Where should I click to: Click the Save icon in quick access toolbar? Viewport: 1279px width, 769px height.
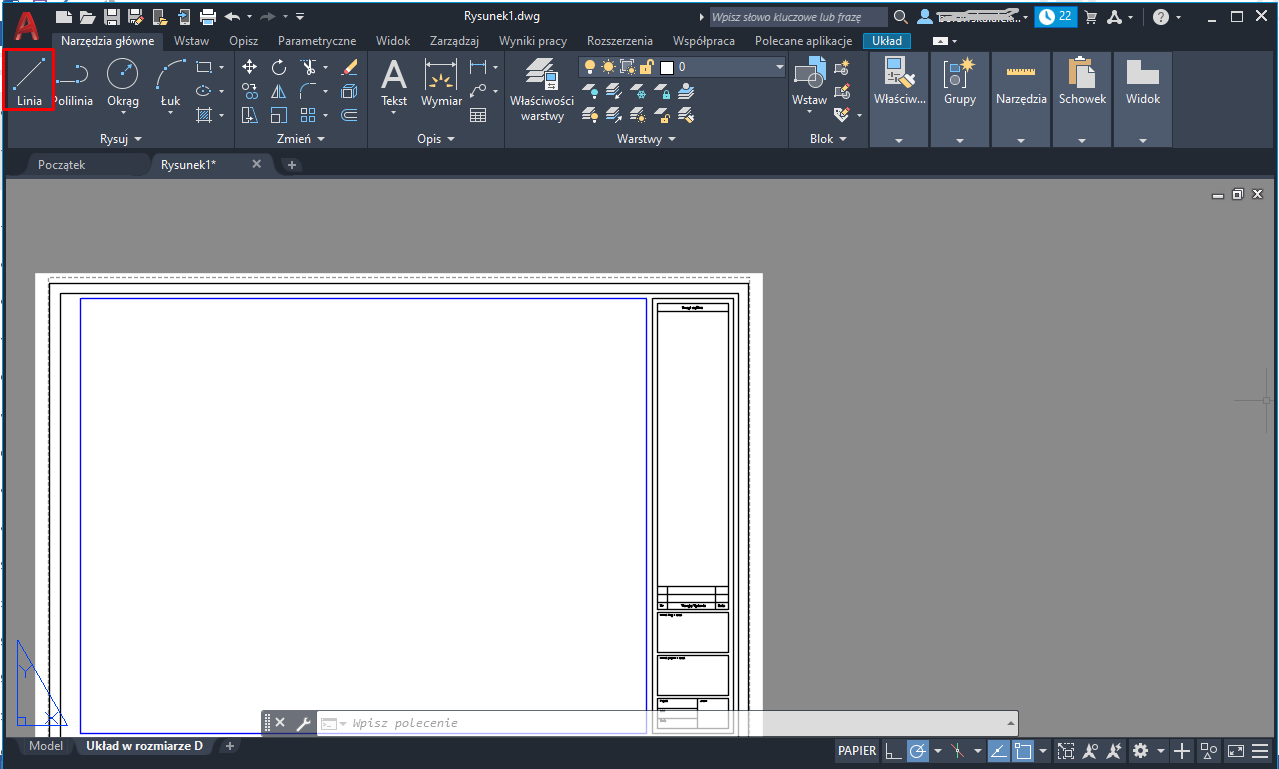coord(112,16)
